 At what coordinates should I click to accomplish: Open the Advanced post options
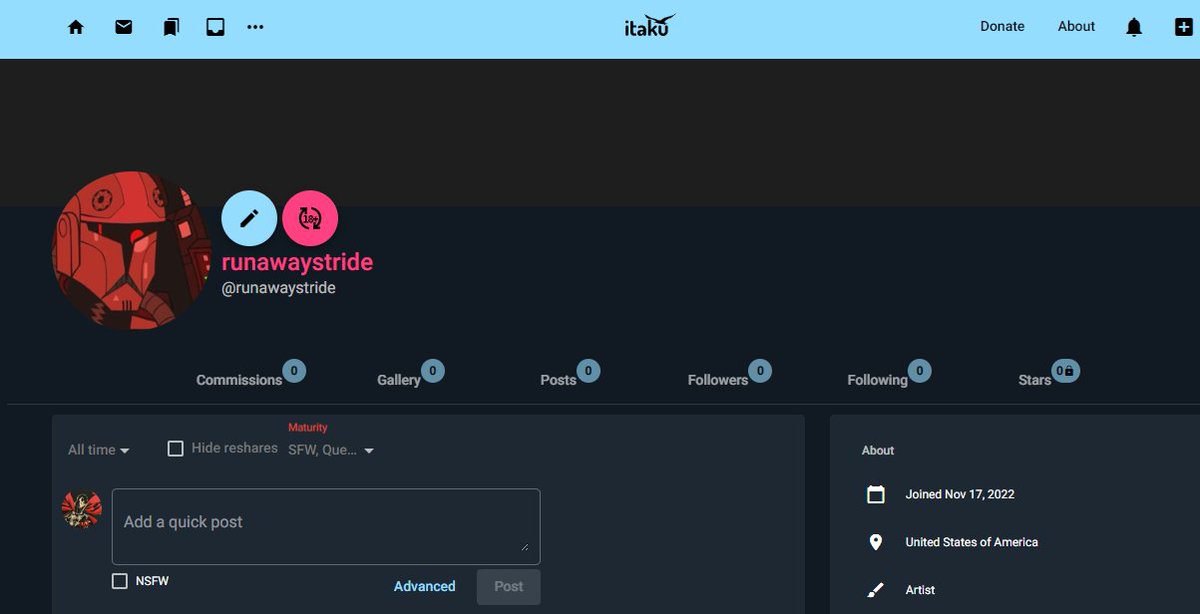tap(424, 587)
